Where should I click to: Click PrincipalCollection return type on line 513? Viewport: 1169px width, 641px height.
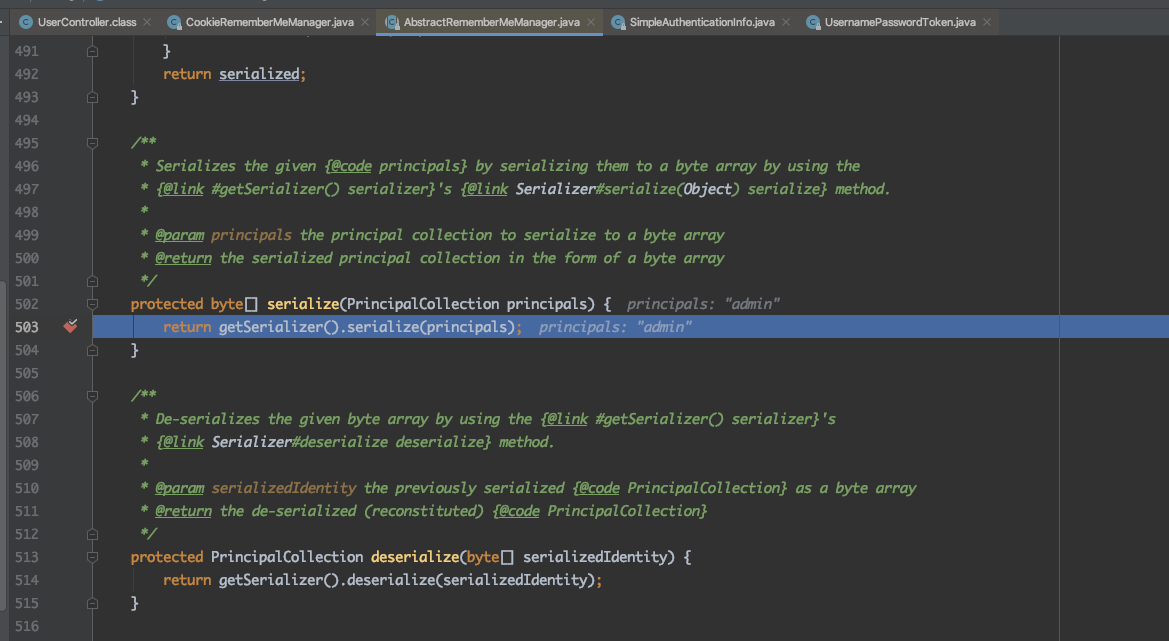click(x=287, y=557)
